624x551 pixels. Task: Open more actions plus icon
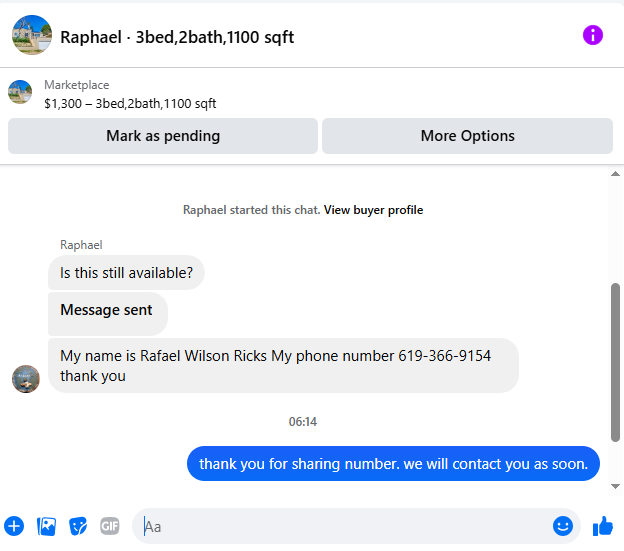tap(14, 526)
